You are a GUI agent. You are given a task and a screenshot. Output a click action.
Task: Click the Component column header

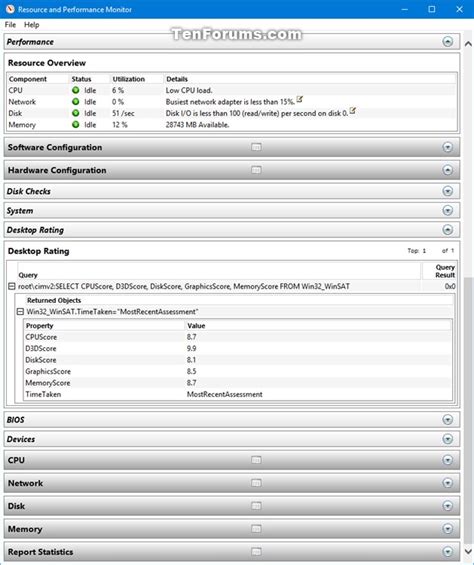click(28, 79)
